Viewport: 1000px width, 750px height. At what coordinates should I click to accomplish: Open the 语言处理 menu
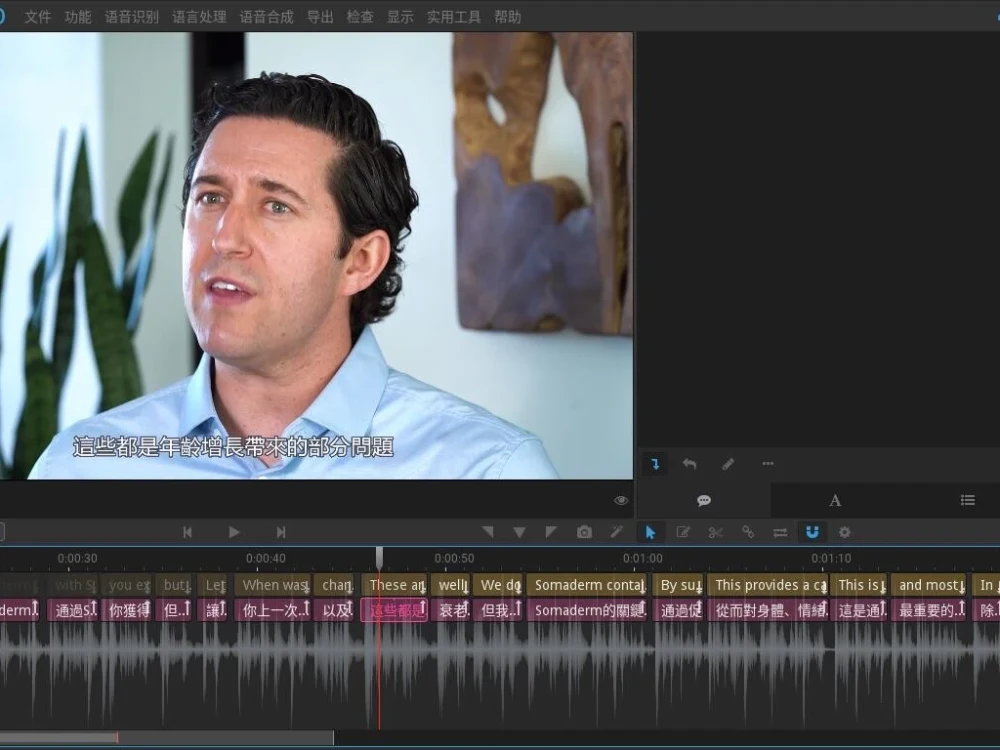199,17
